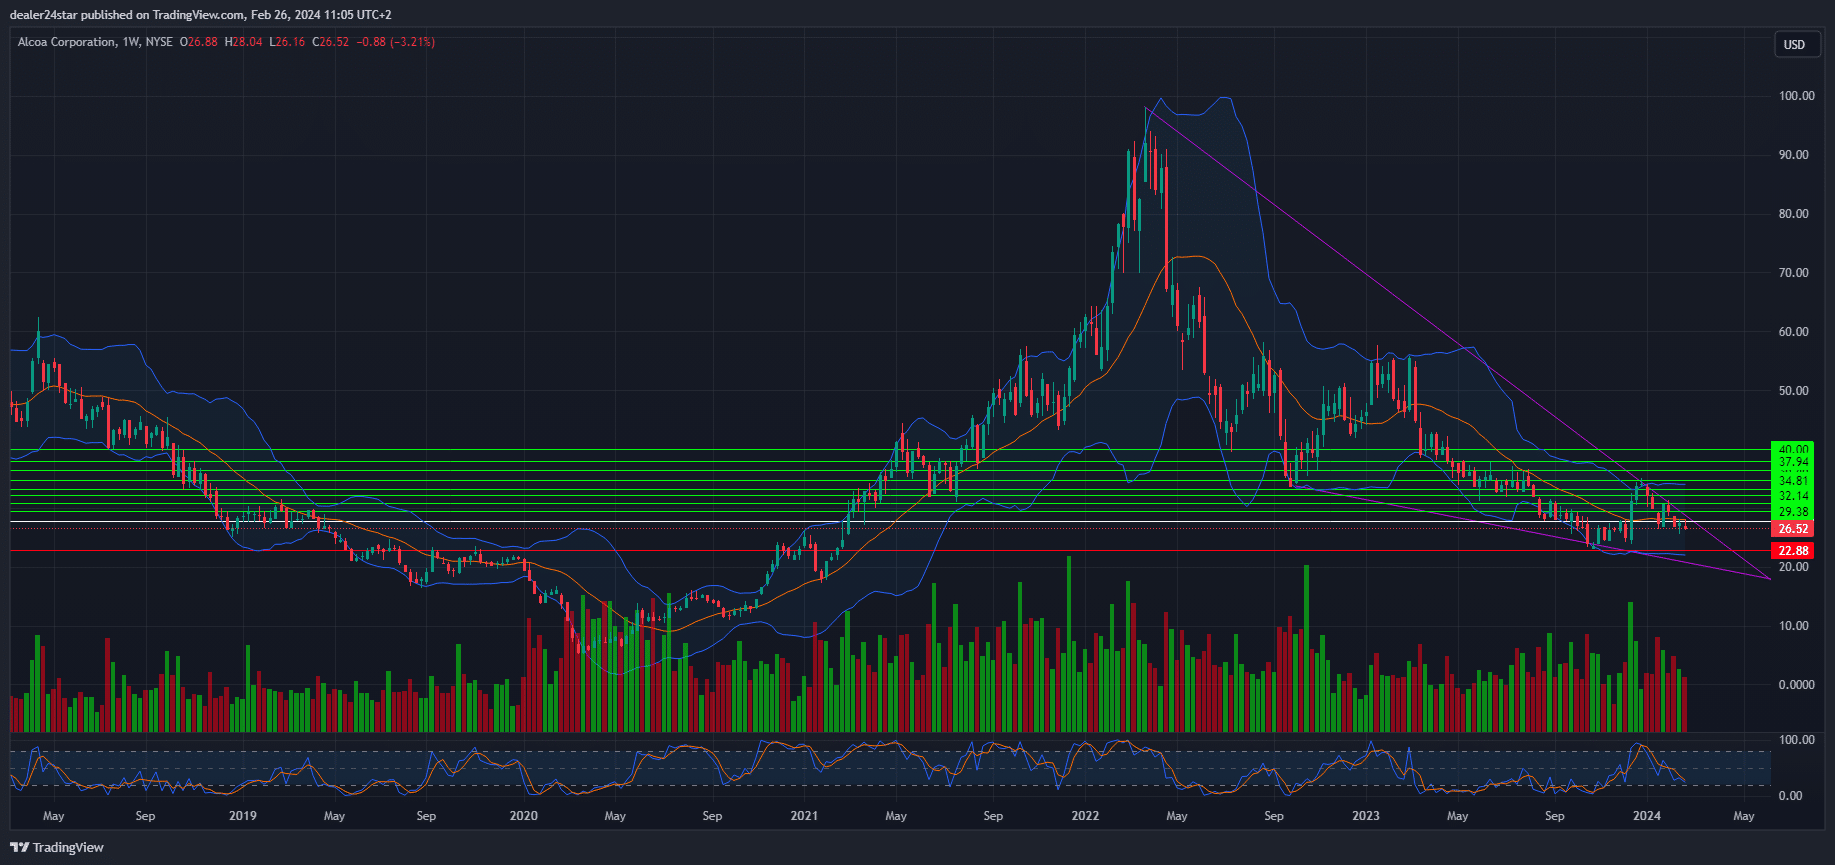Click the red 22.88 price label
The width and height of the screenshot is (1835, 865).
pos(1792,551)
